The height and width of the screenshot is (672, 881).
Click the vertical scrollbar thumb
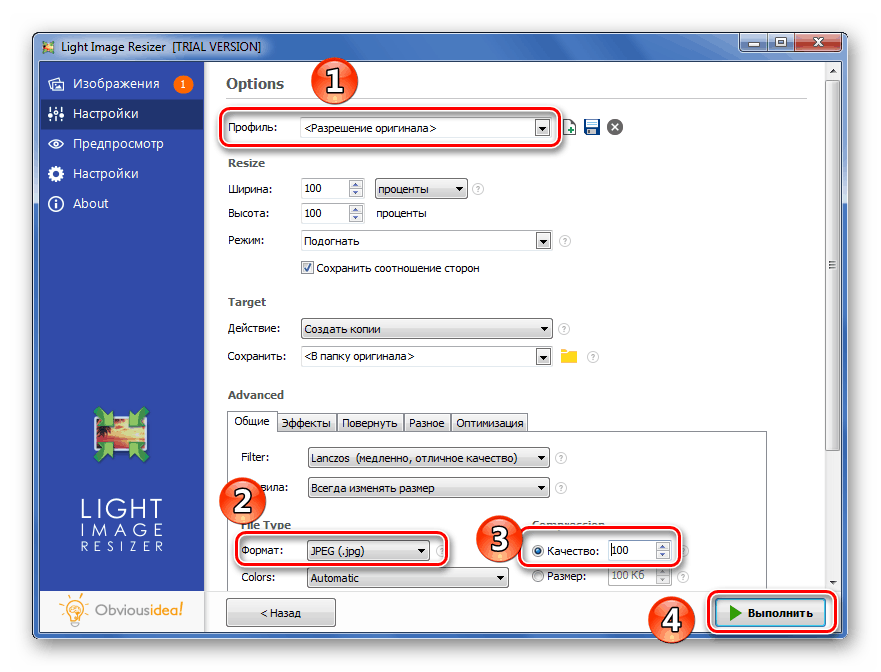(x=833, y=265)
